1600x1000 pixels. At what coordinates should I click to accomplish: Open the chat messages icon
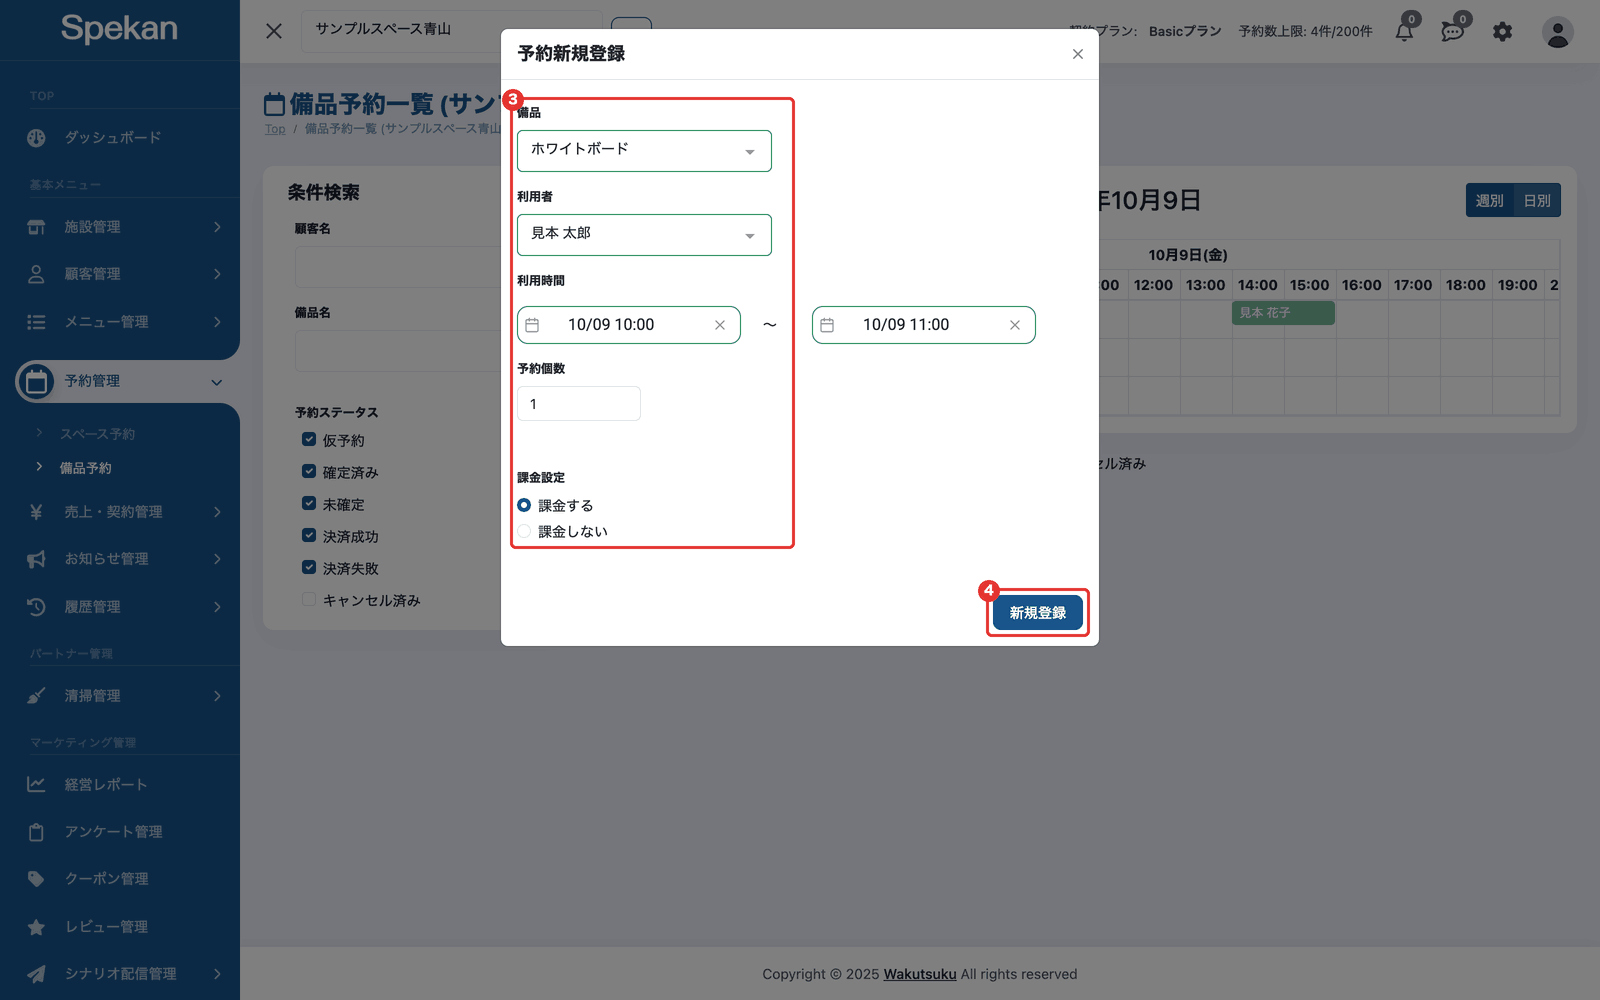coord(1452,32)
